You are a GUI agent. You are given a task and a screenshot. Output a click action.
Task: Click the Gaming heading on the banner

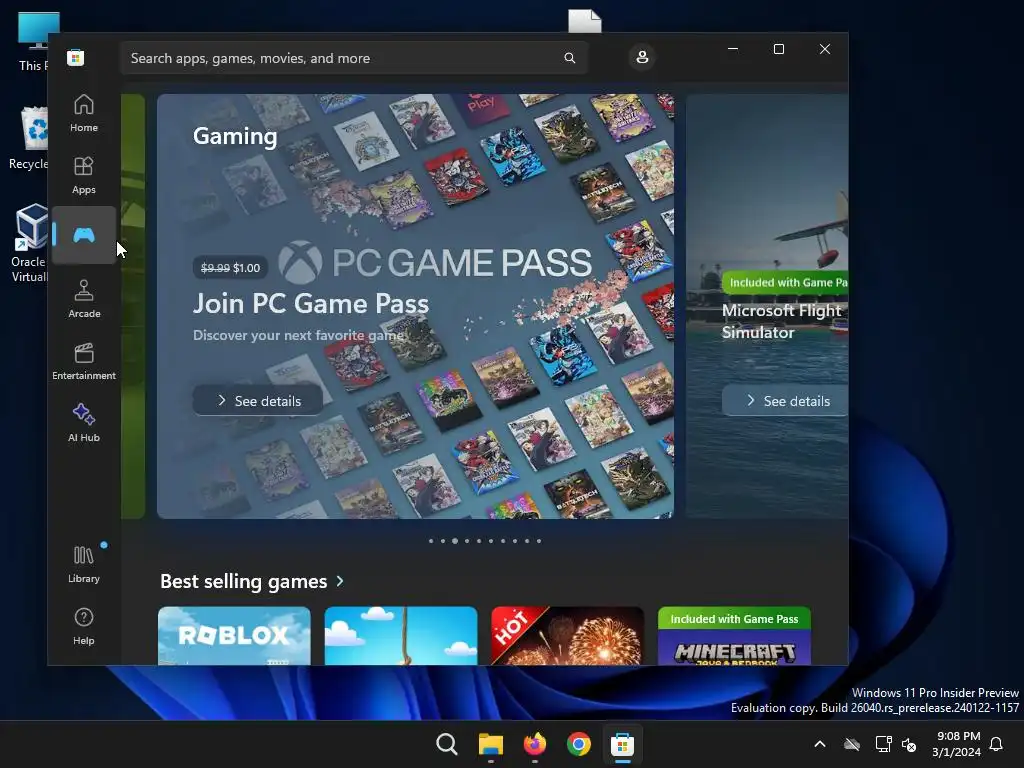235,136
